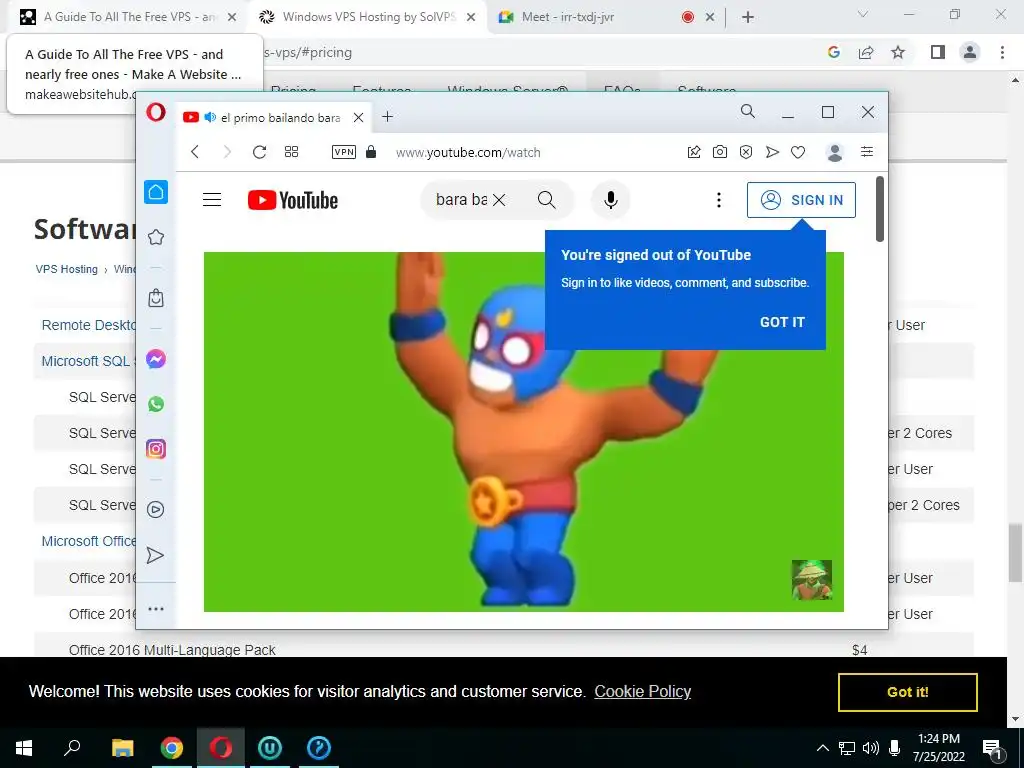This screenshot has height=768, width=1024.
Task: Open Opera ad blocker shield icon
Action: (x=746, y=152)
